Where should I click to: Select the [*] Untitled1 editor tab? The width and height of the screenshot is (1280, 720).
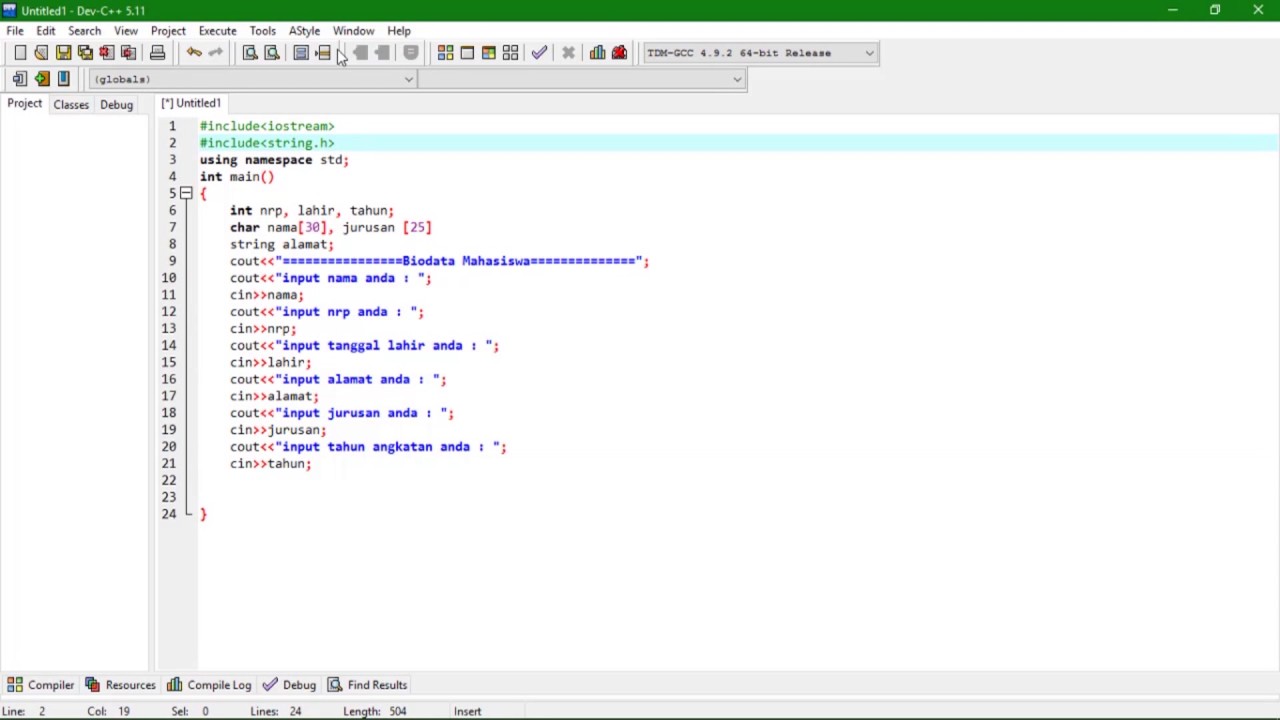191,103
